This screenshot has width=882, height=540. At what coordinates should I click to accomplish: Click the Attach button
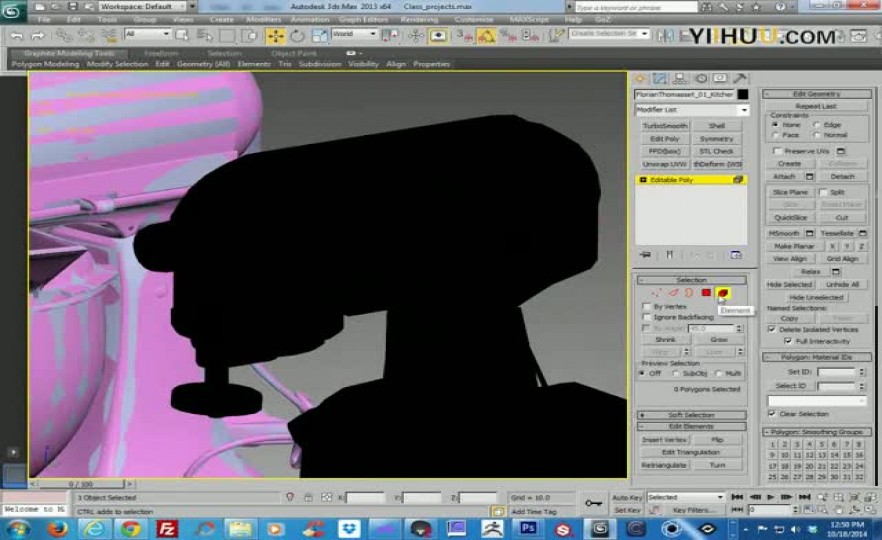click(x=784, y=177)
